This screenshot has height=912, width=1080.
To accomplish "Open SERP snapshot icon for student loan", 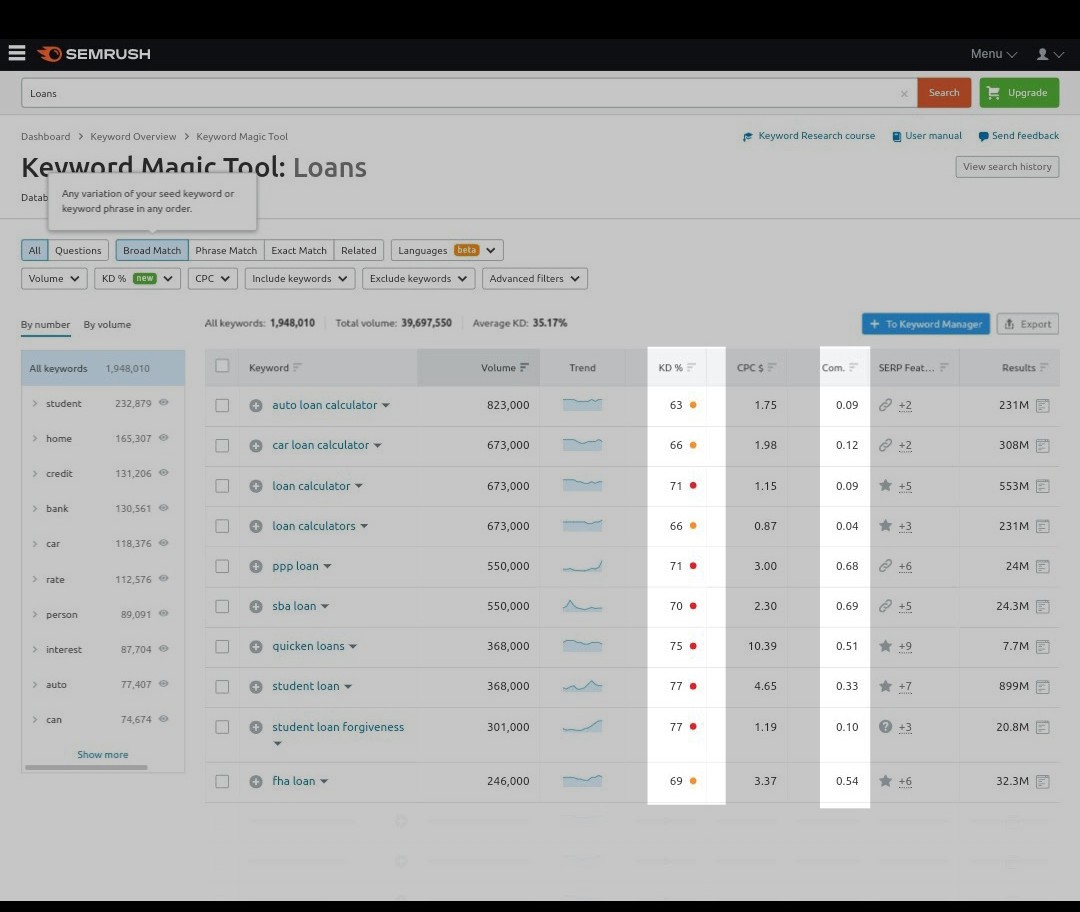I will [1043, 687].
